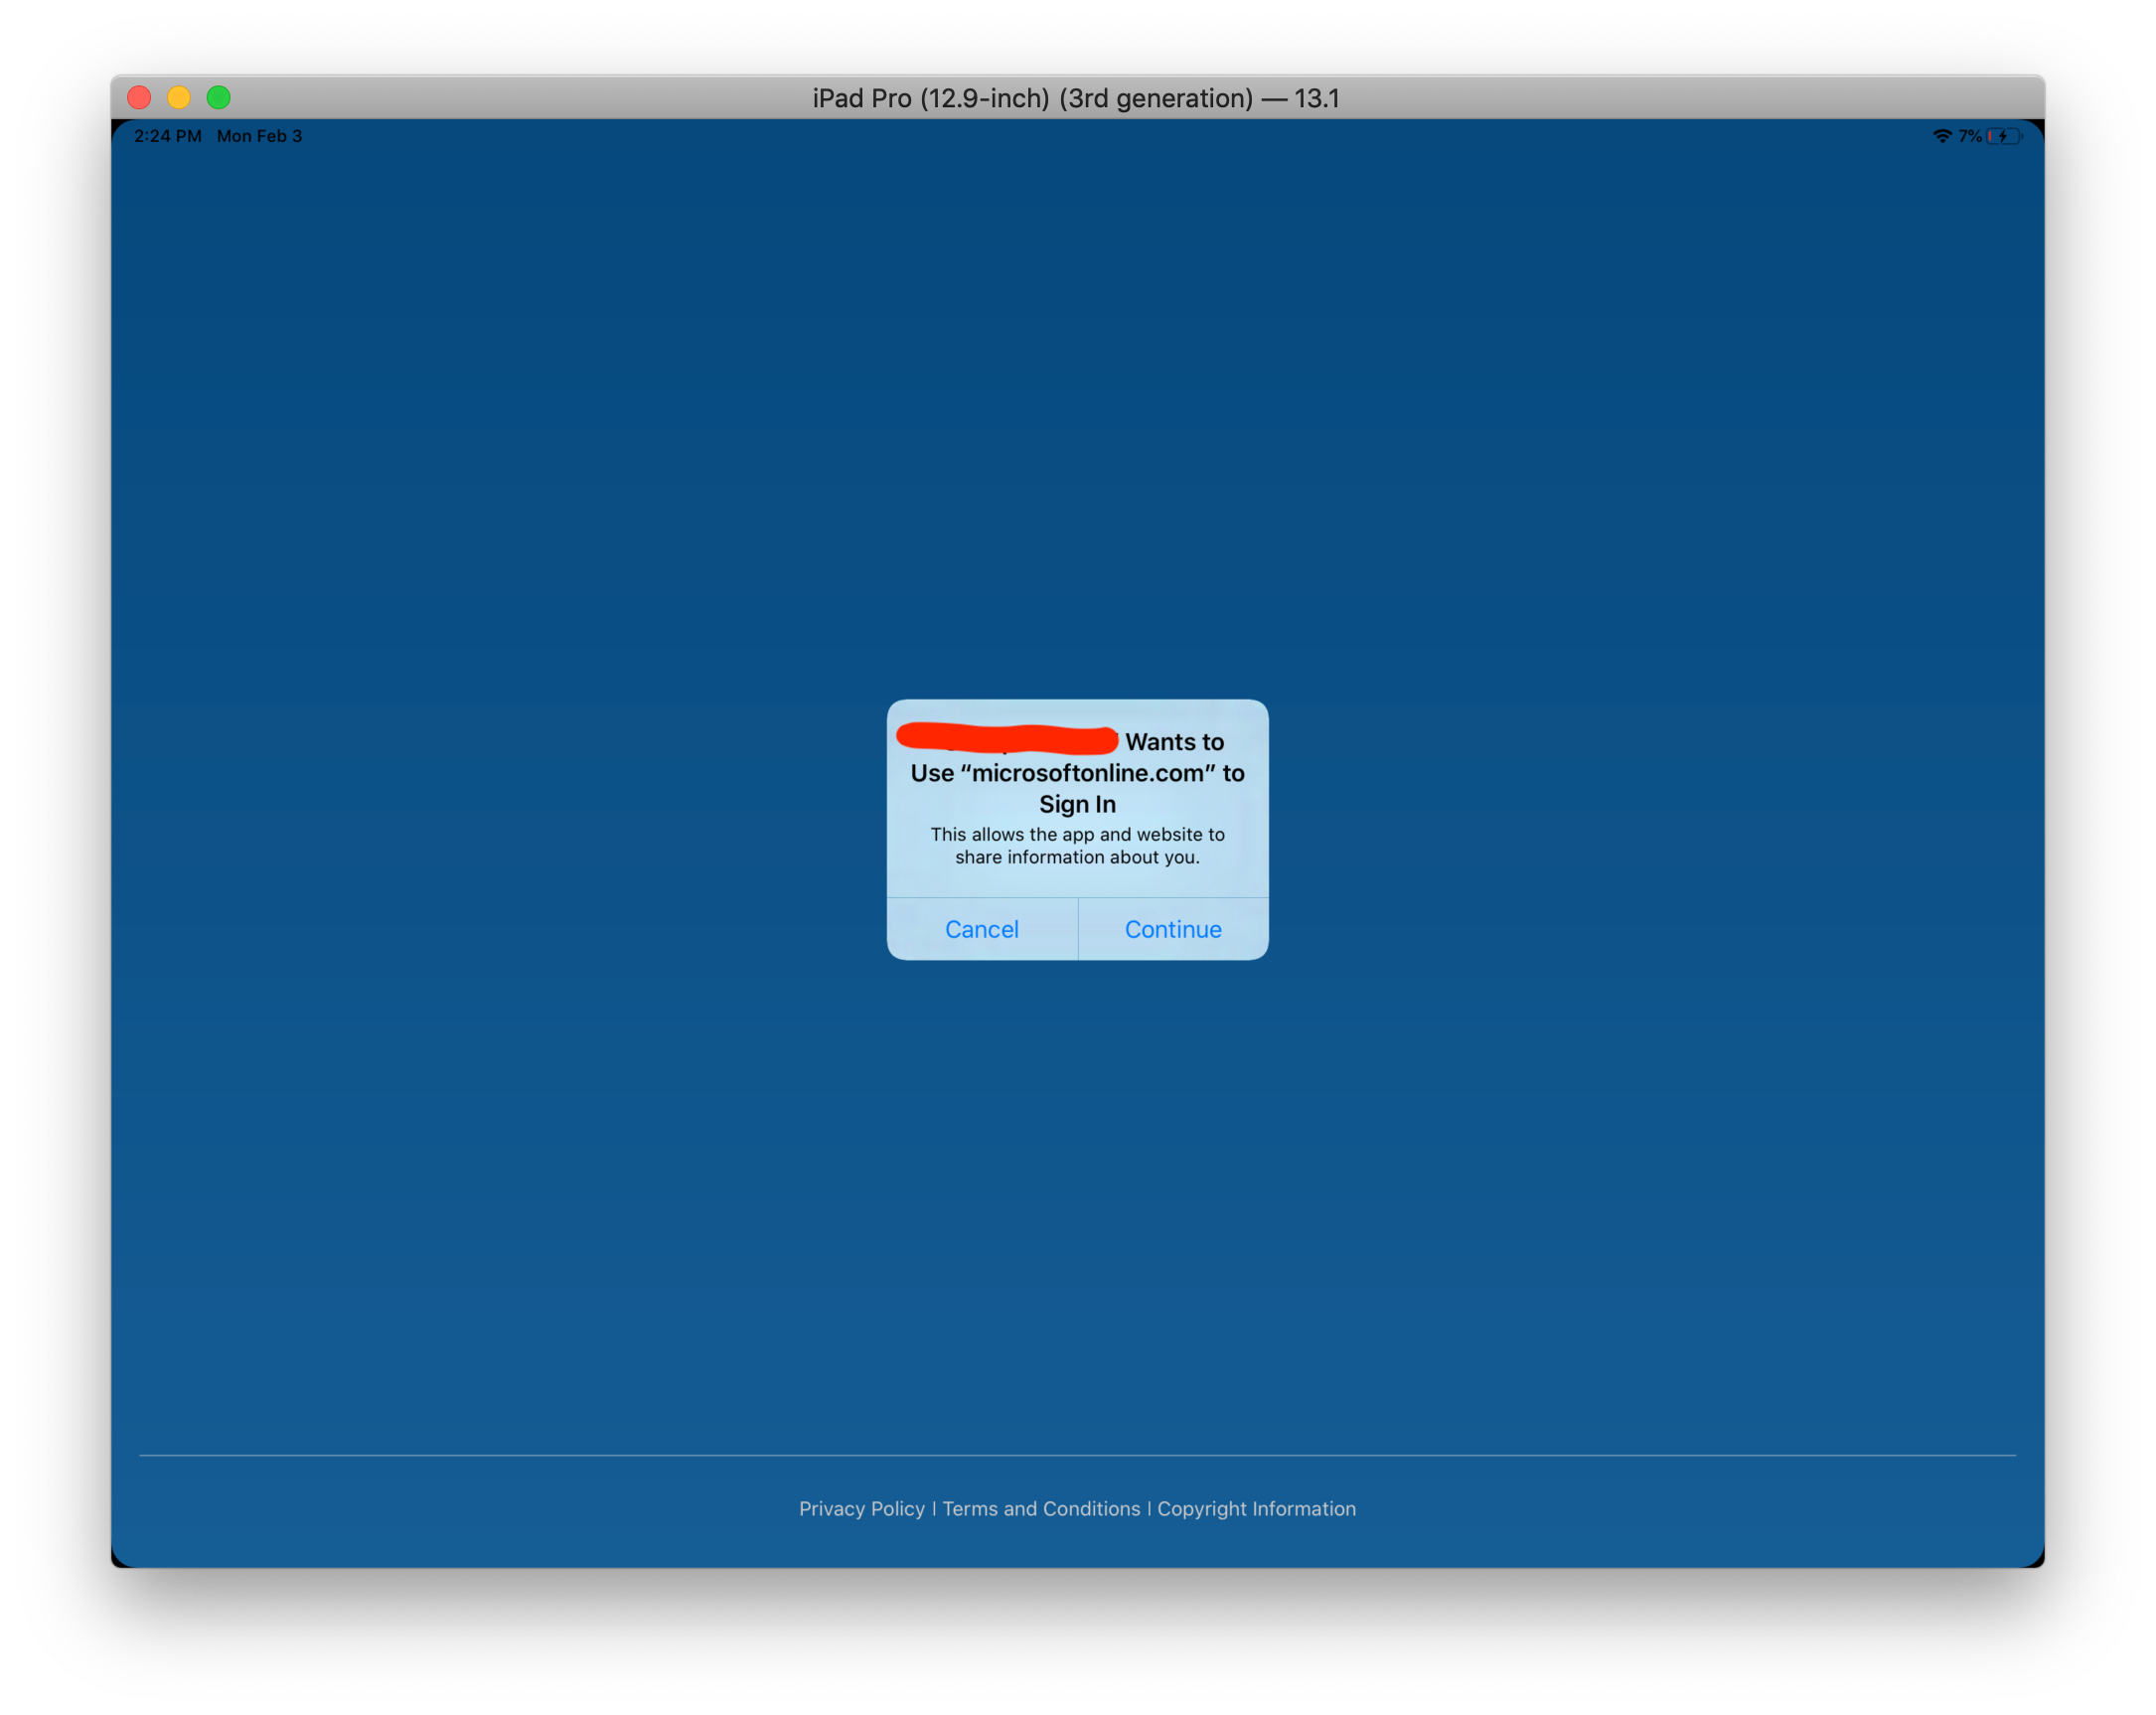Viewport: 2156px width, 1715px height.
Task: Click the Mon Feb 3 date display
Action: (259, 136)
